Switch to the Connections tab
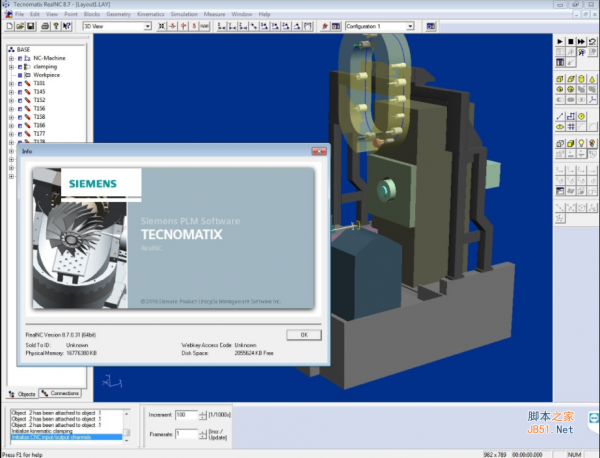Screen dimensions: 600x458 click(x=60, y=393)
